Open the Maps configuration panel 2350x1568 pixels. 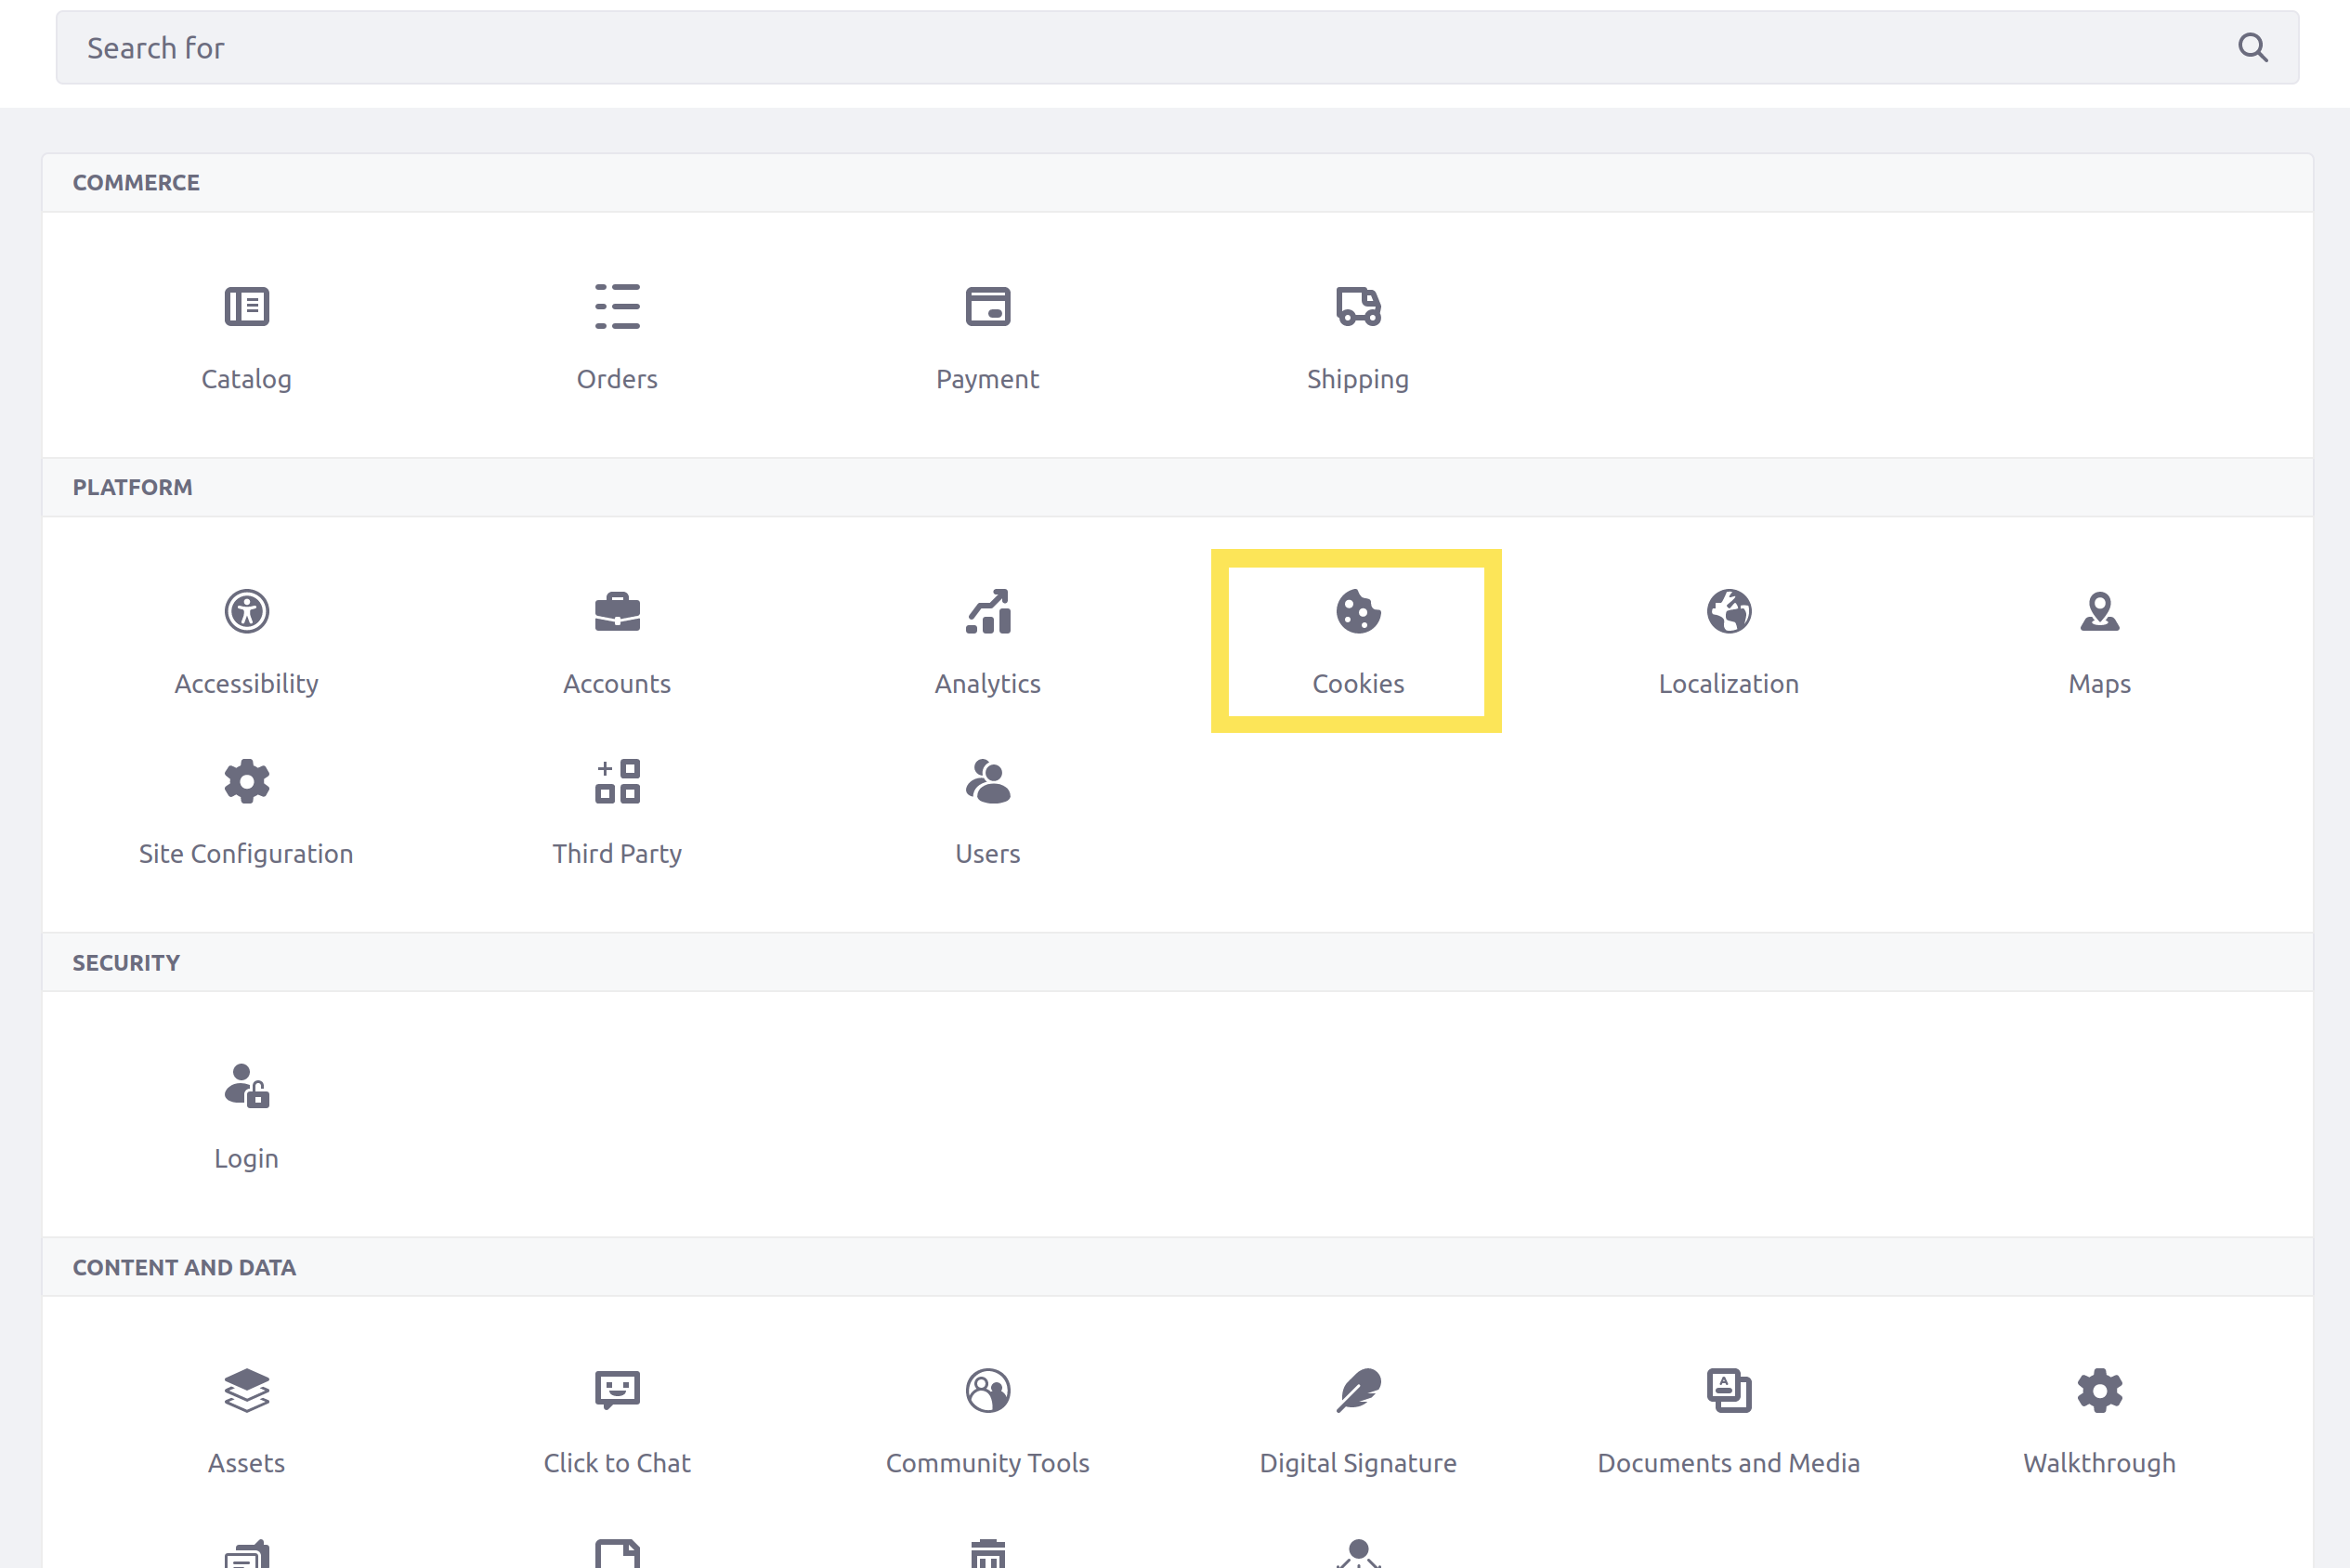2098,641
